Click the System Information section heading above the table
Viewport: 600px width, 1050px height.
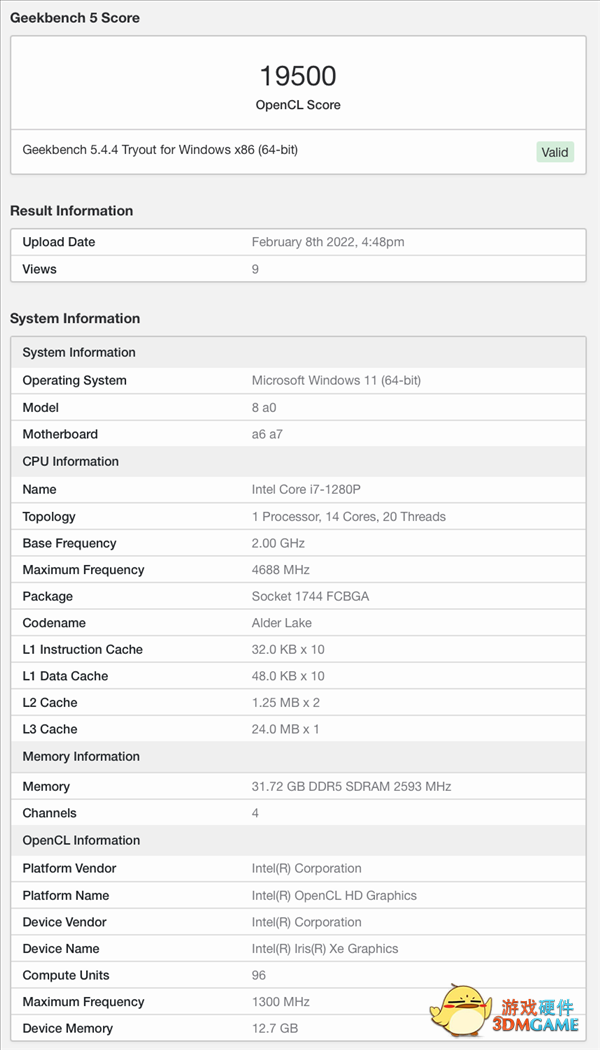click(74, 319)
